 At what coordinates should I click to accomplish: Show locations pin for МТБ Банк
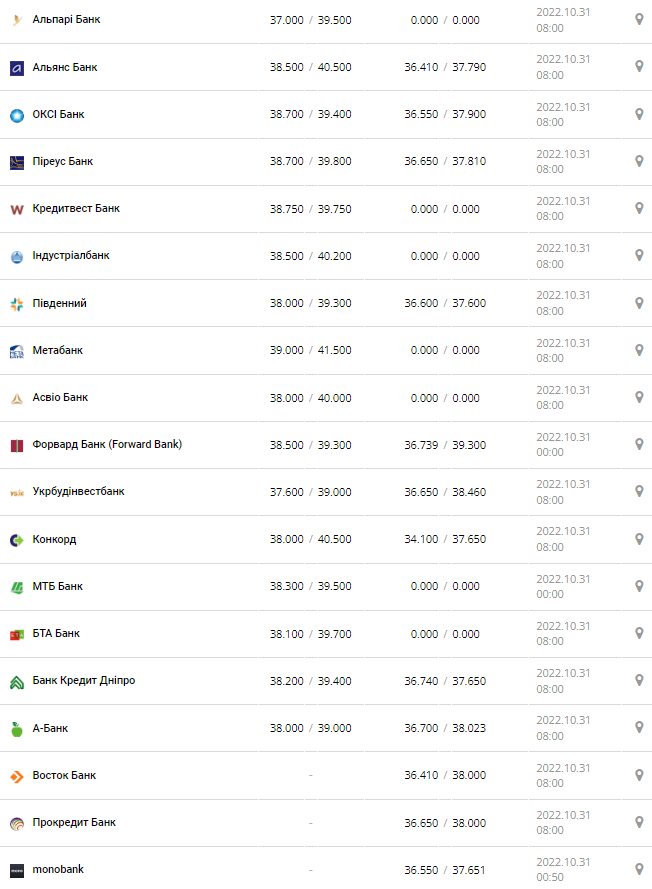pyautogui.click(x=639, y=585)
